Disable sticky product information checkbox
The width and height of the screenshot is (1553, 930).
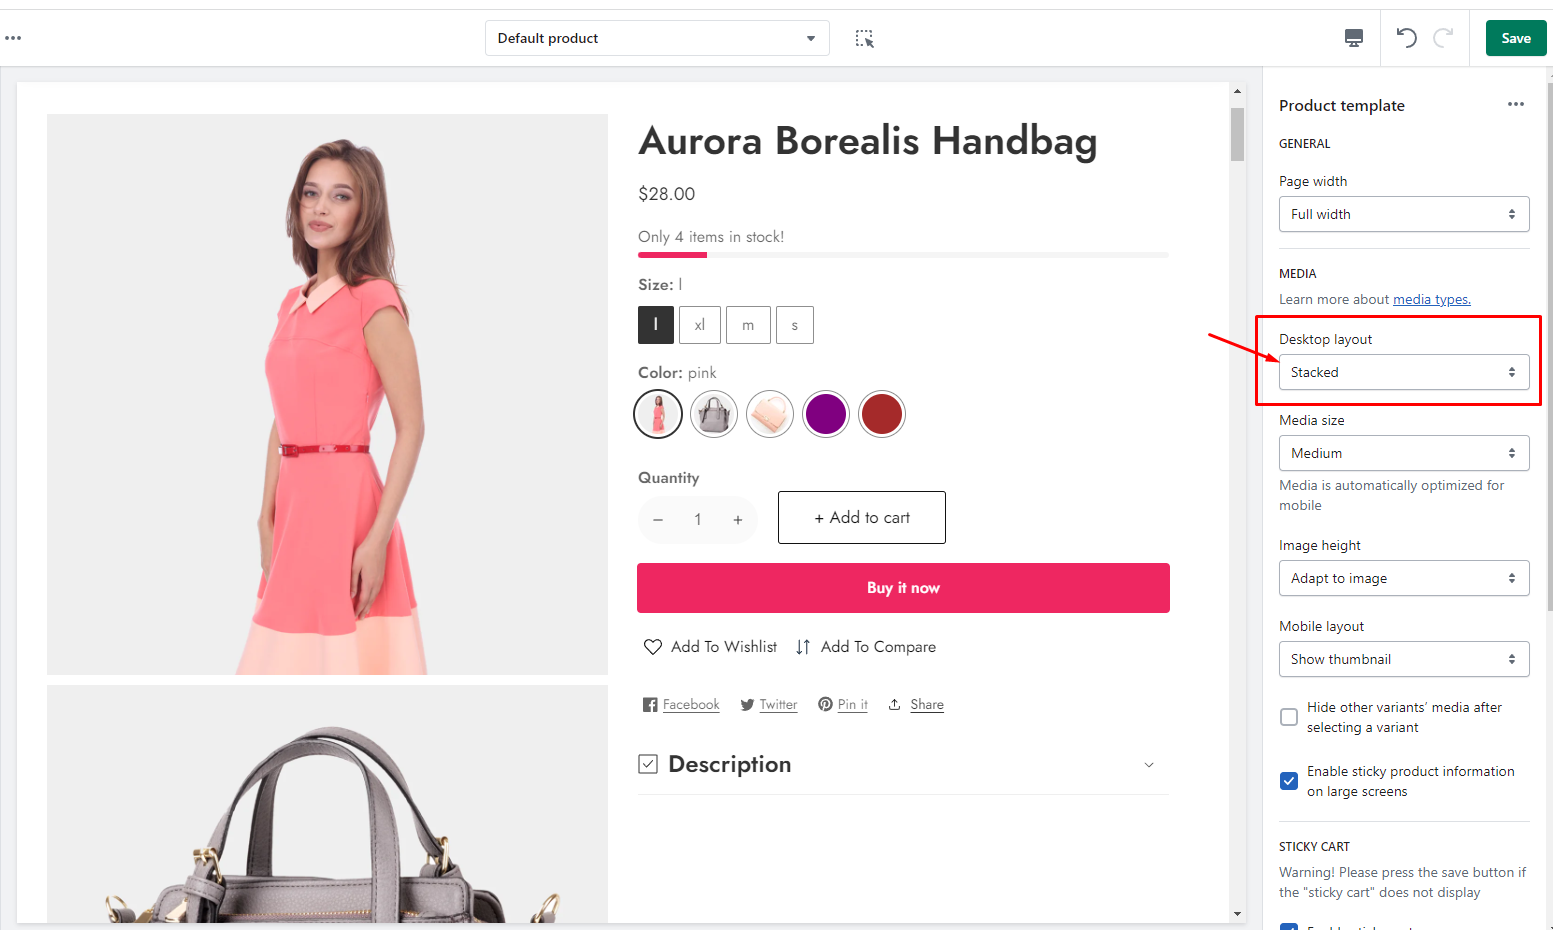pyautogui.click(x=1289, y=781)
